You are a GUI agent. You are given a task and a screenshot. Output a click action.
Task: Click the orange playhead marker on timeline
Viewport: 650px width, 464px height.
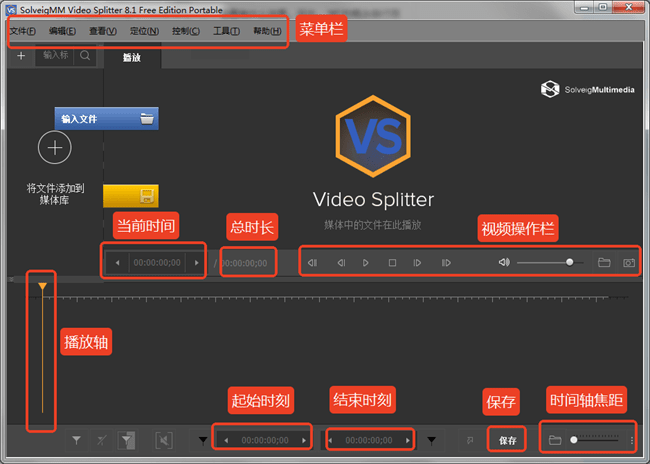tap(42, 286)
